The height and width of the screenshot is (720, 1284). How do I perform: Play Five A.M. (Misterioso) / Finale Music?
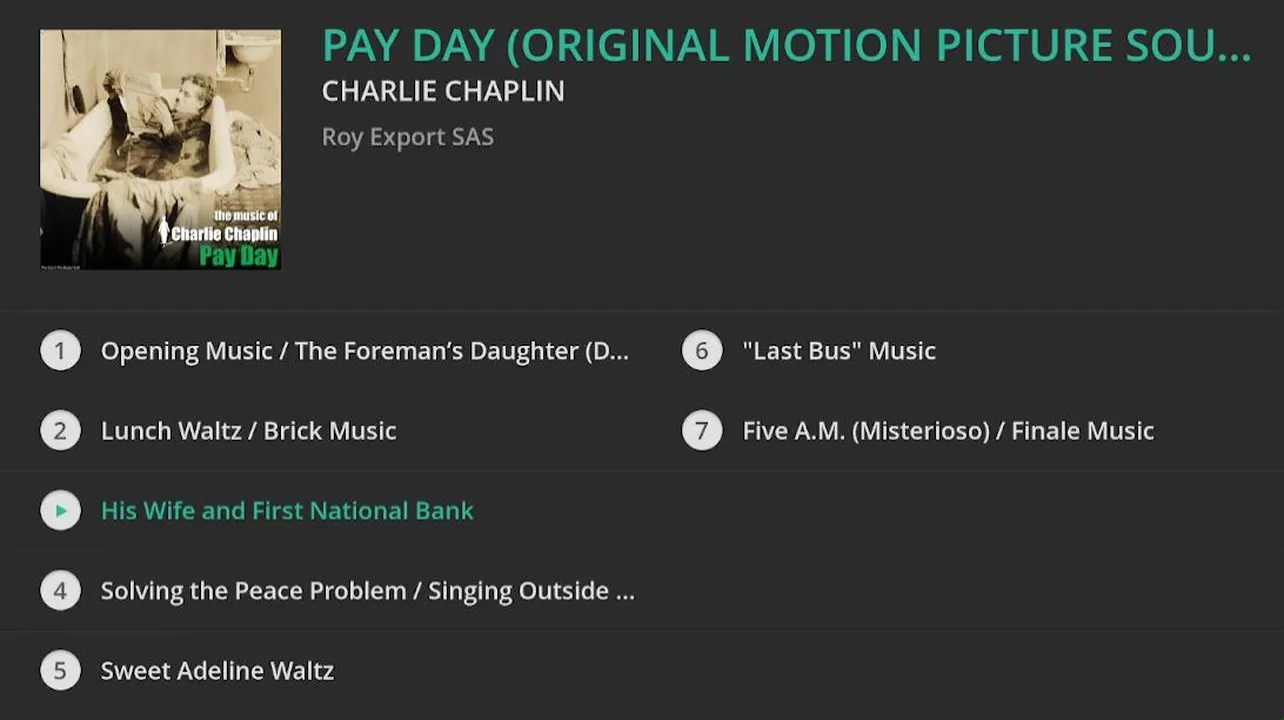(948, 431)
